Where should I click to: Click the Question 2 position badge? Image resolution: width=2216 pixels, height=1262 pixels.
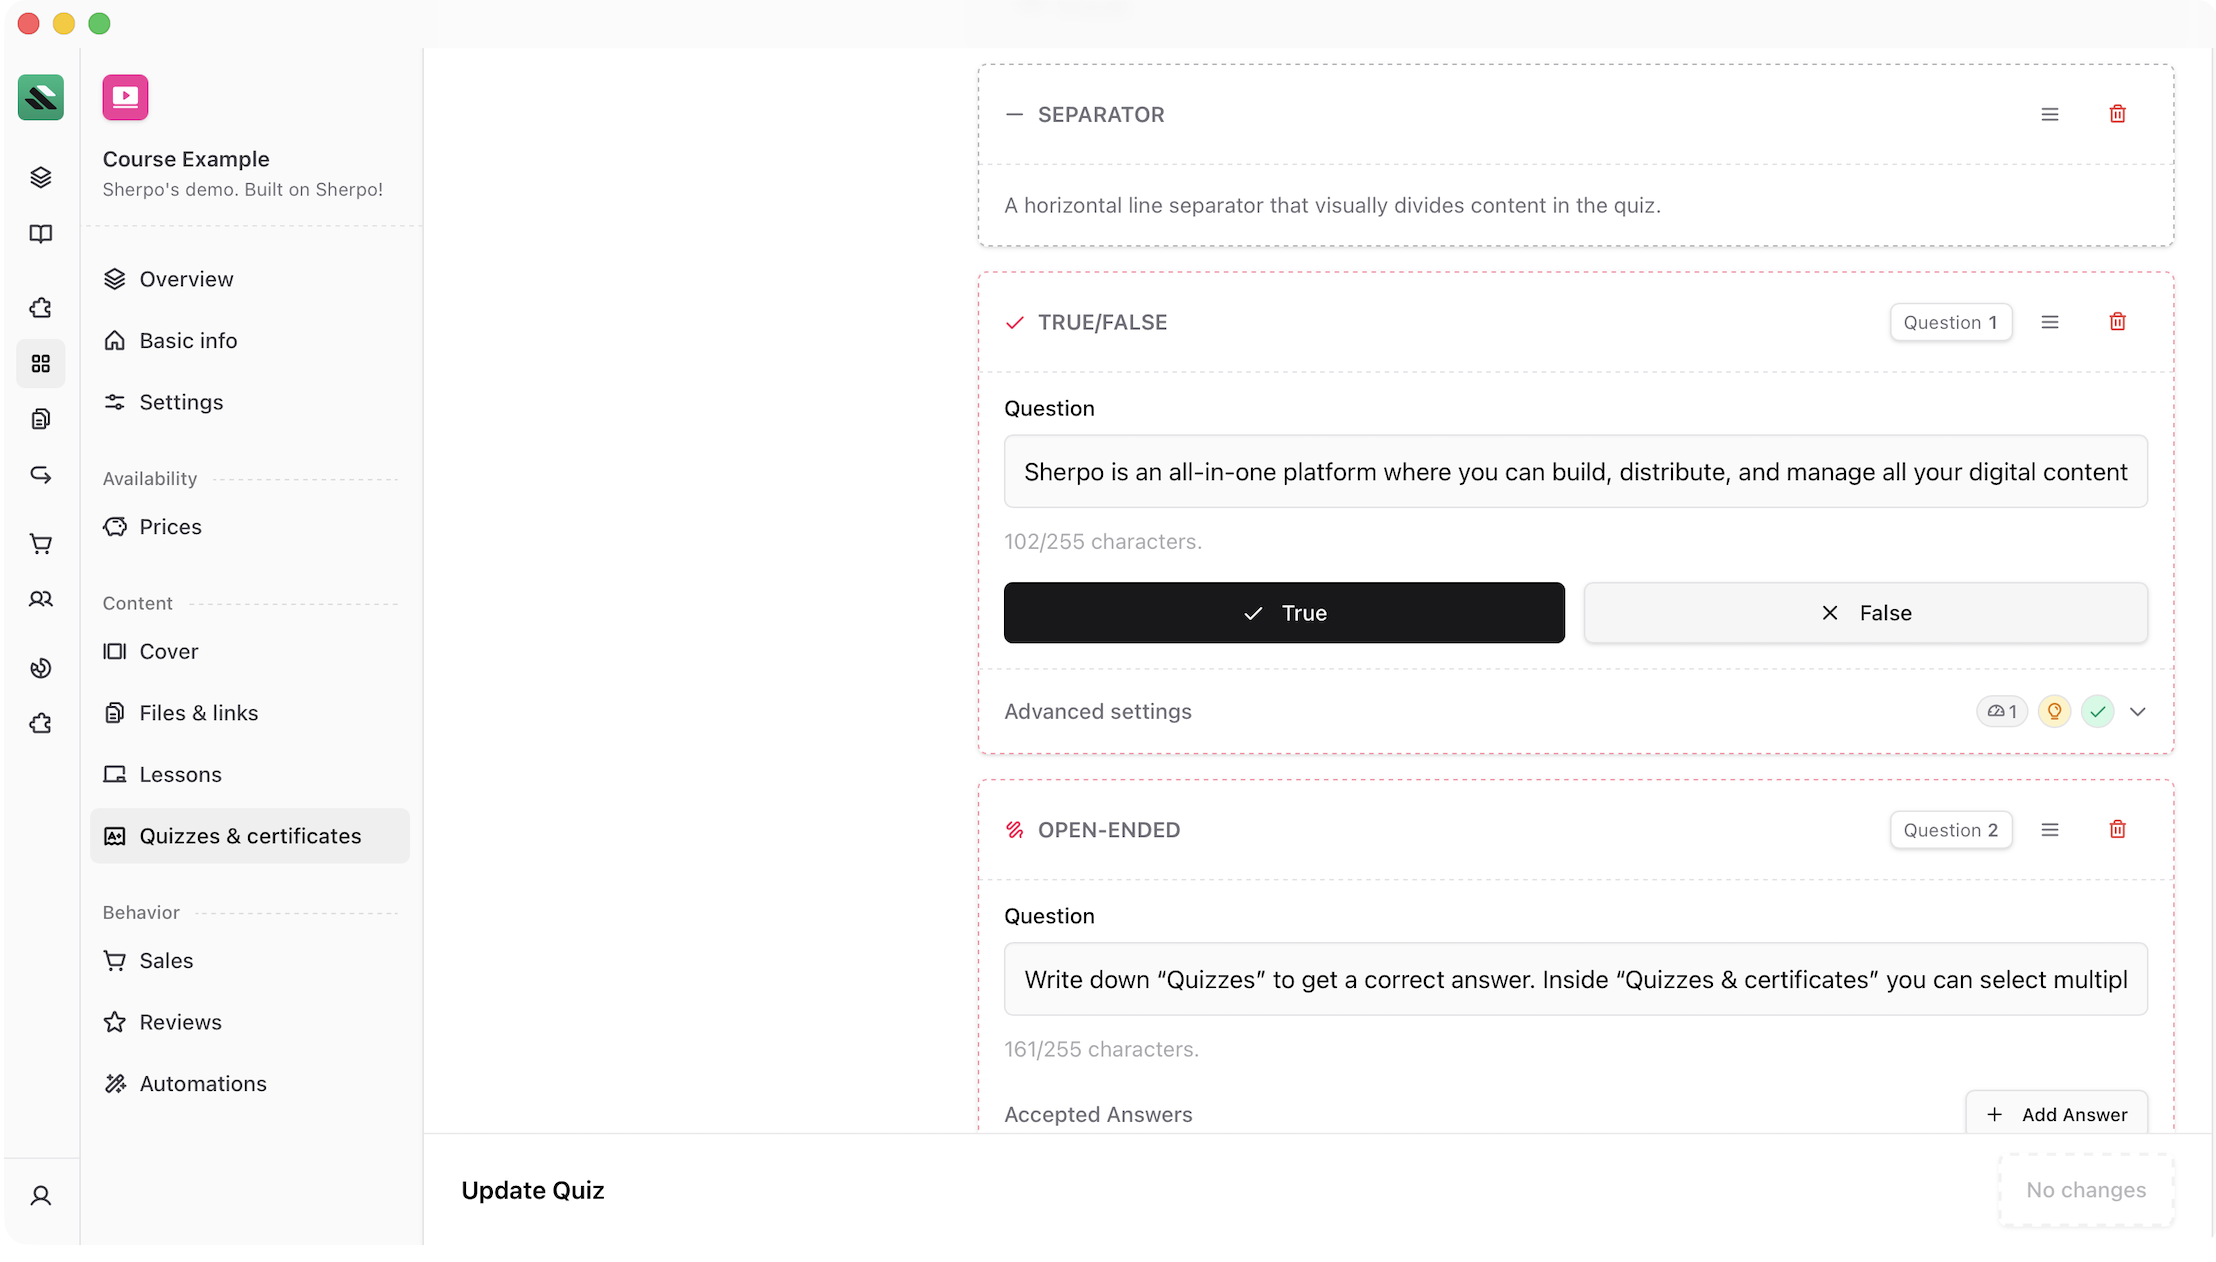coord(1950,830)
